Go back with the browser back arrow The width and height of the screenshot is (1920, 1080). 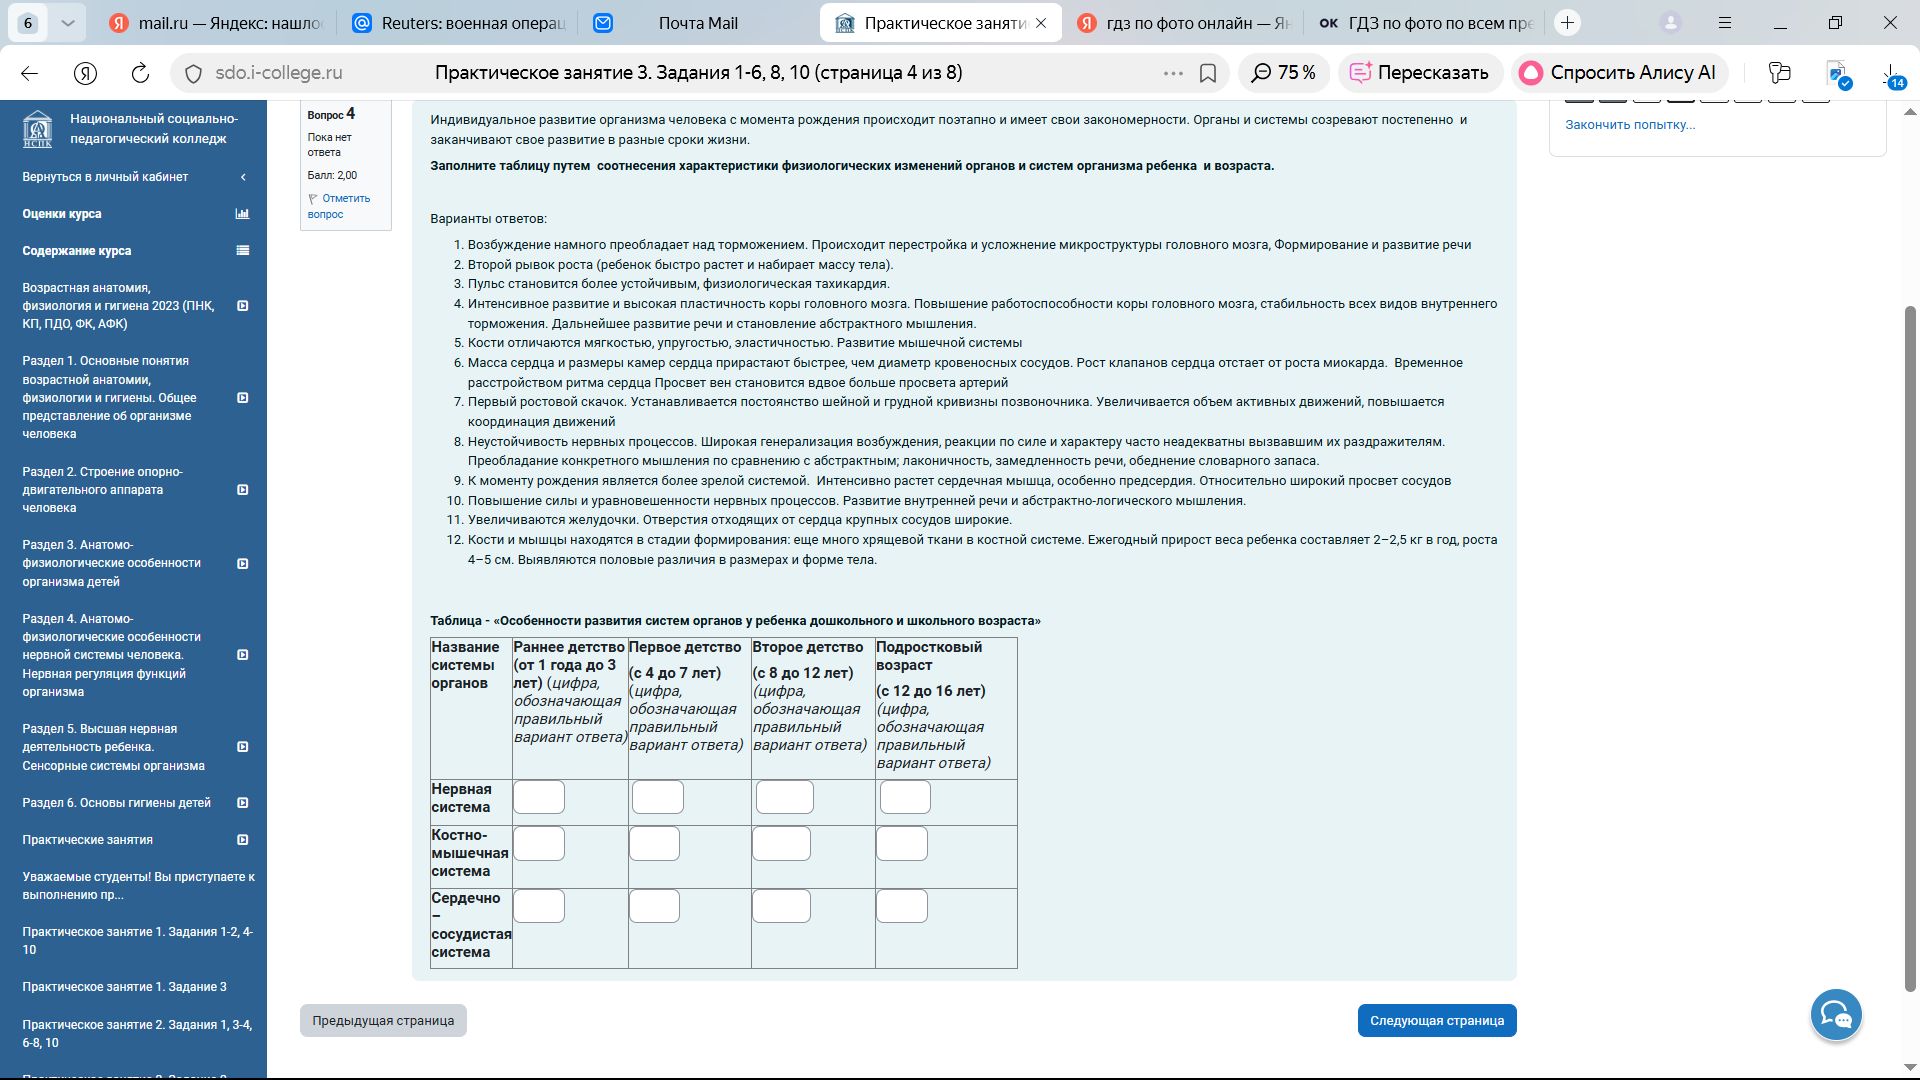(x=29, y=73)
